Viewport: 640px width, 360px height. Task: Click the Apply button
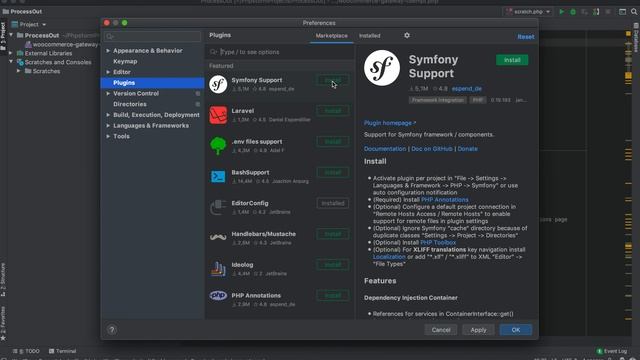[478, 330]
